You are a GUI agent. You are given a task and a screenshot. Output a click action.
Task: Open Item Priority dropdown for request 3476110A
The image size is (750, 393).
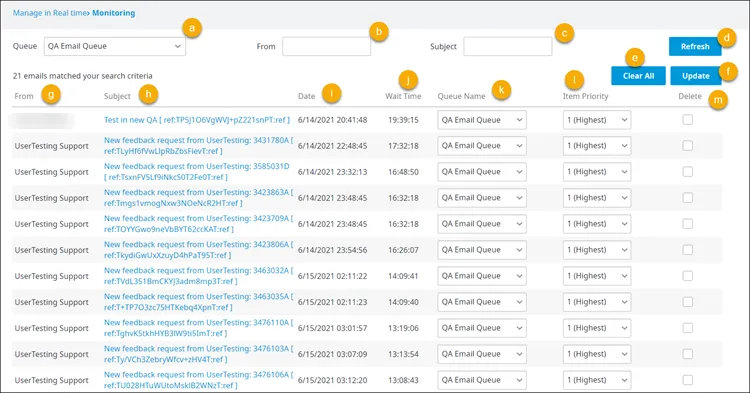(x=597, y=328)
